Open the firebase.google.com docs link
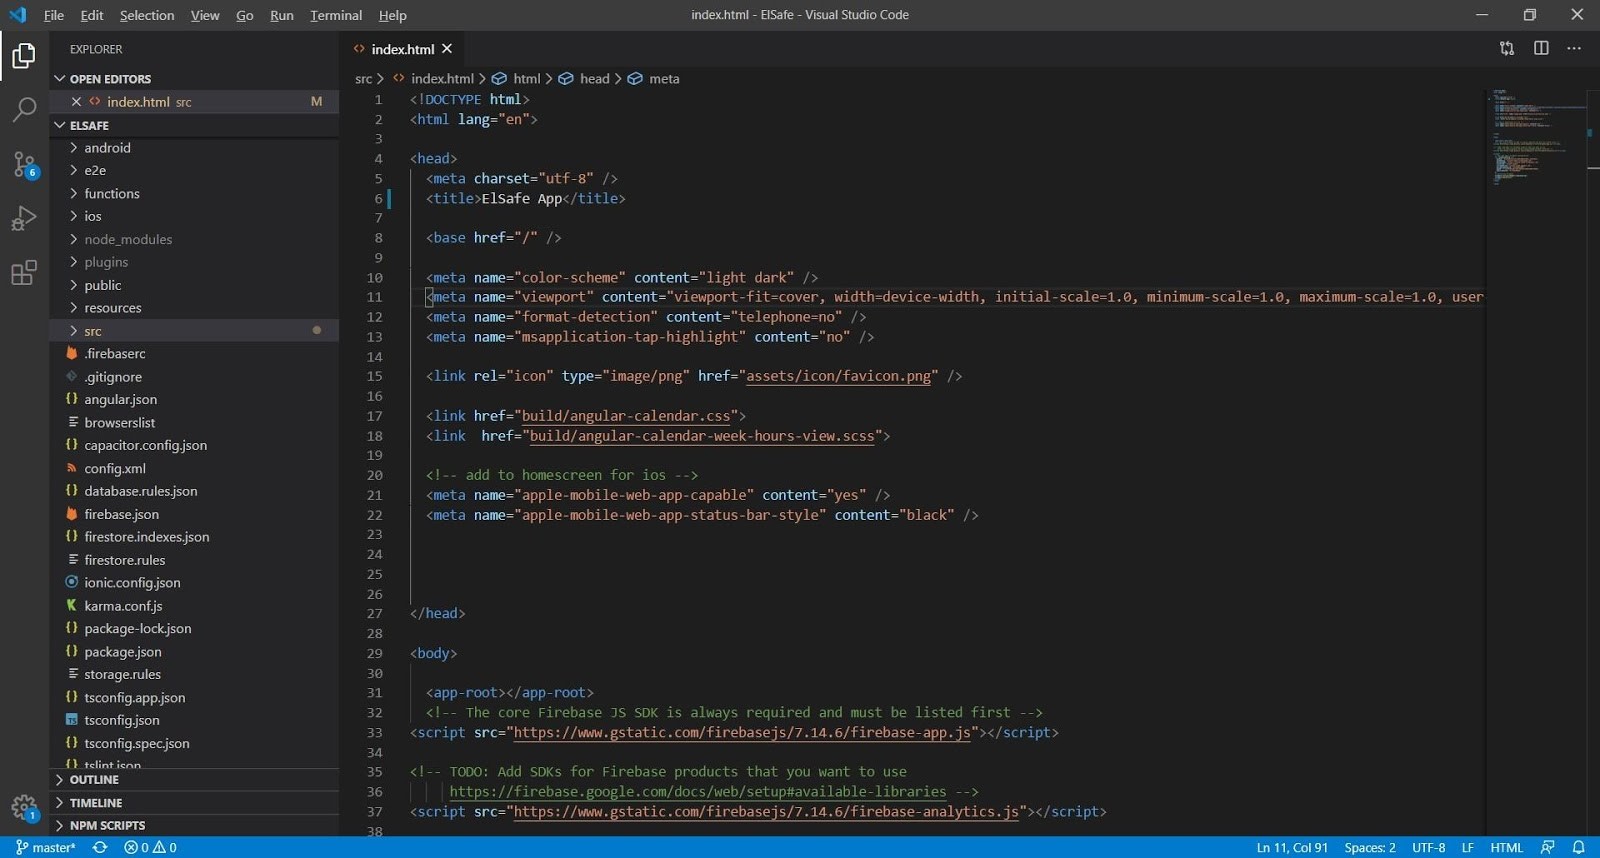This screenshot has width=1600, height=858. click(697, 792)
